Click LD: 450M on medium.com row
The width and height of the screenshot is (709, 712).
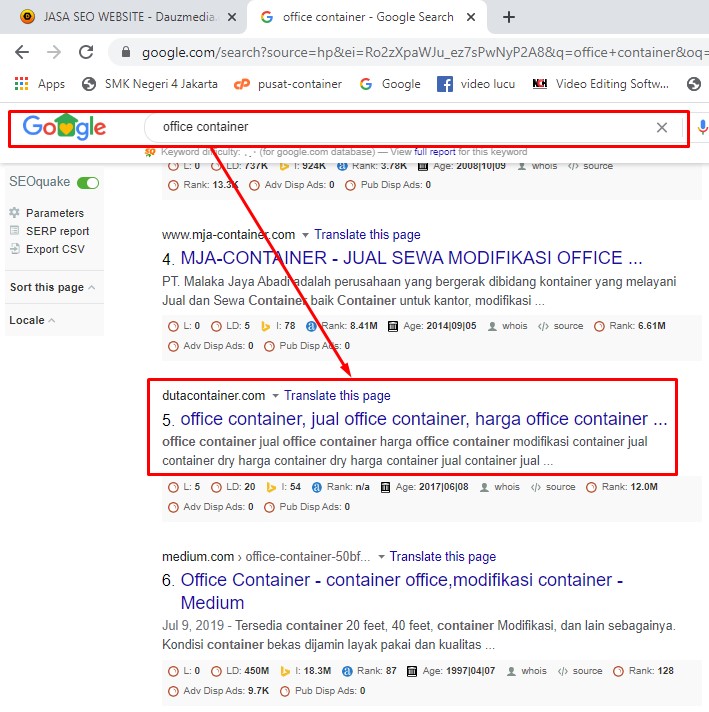(x=240, y=671)
